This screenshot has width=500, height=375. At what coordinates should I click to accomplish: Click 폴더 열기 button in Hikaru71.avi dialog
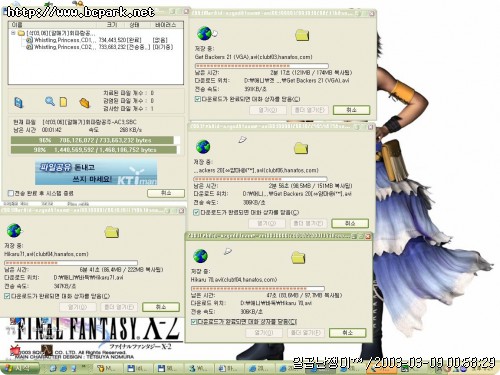pyautogui.click(x=119, y=307)
